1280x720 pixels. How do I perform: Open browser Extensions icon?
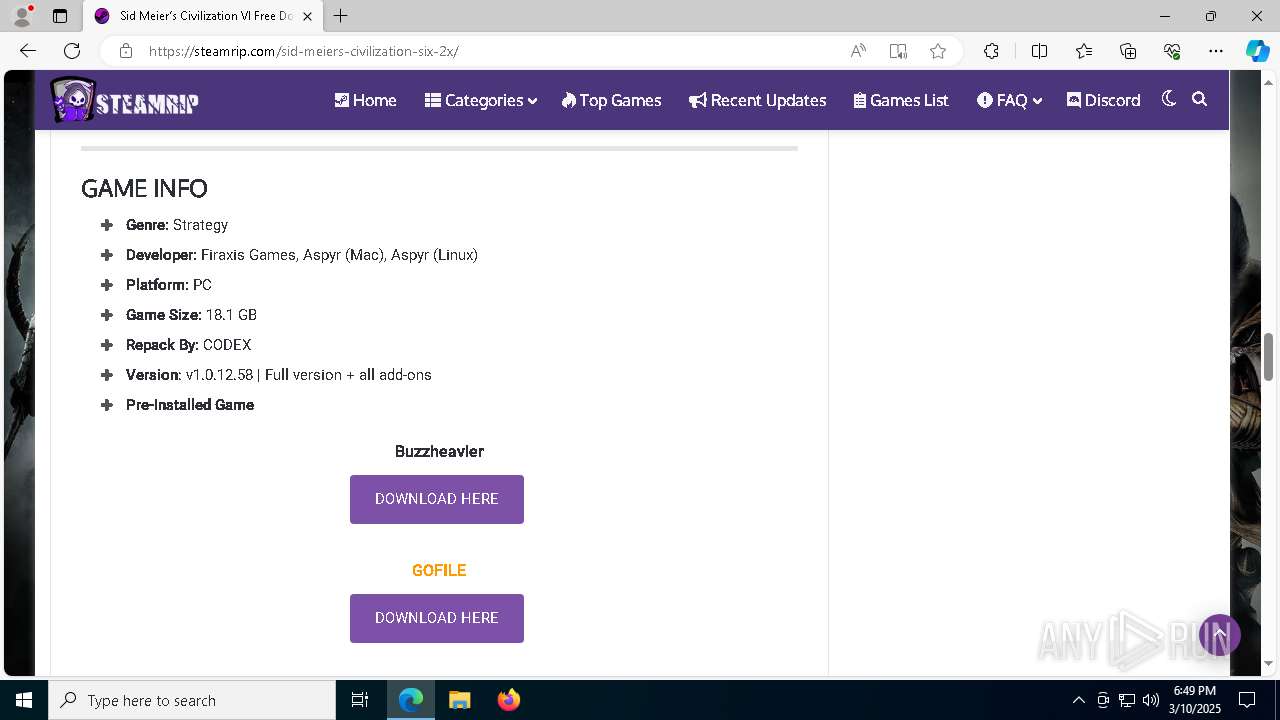[x=991, y=51]
